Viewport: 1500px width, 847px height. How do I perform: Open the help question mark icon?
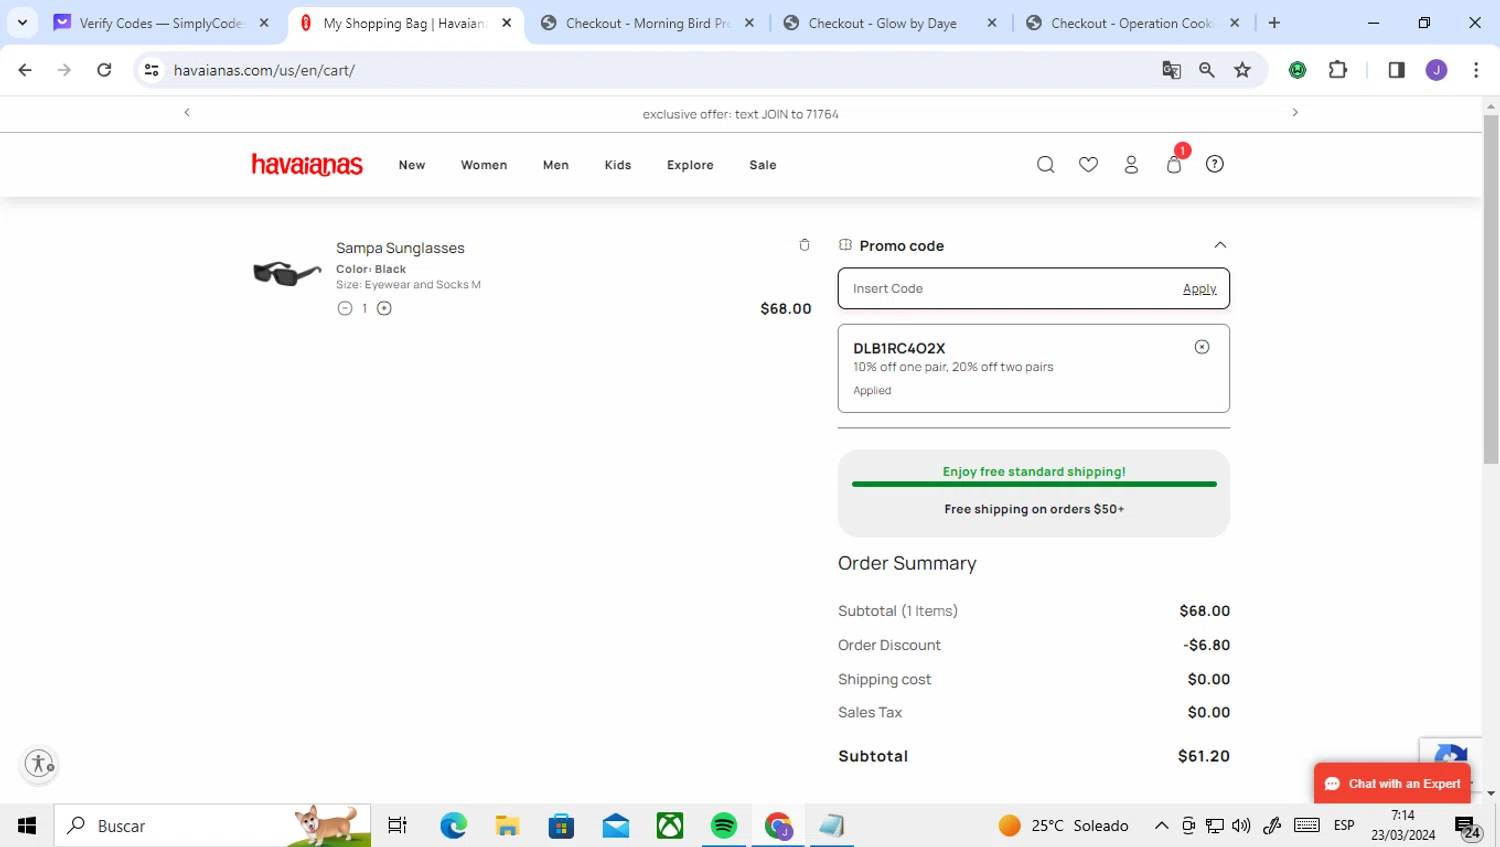[x=1215, y=164]
